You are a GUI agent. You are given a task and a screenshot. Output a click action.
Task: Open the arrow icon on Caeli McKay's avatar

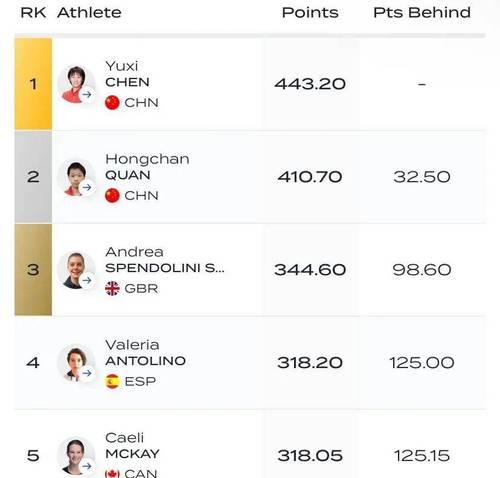click(x=87, y=466)
